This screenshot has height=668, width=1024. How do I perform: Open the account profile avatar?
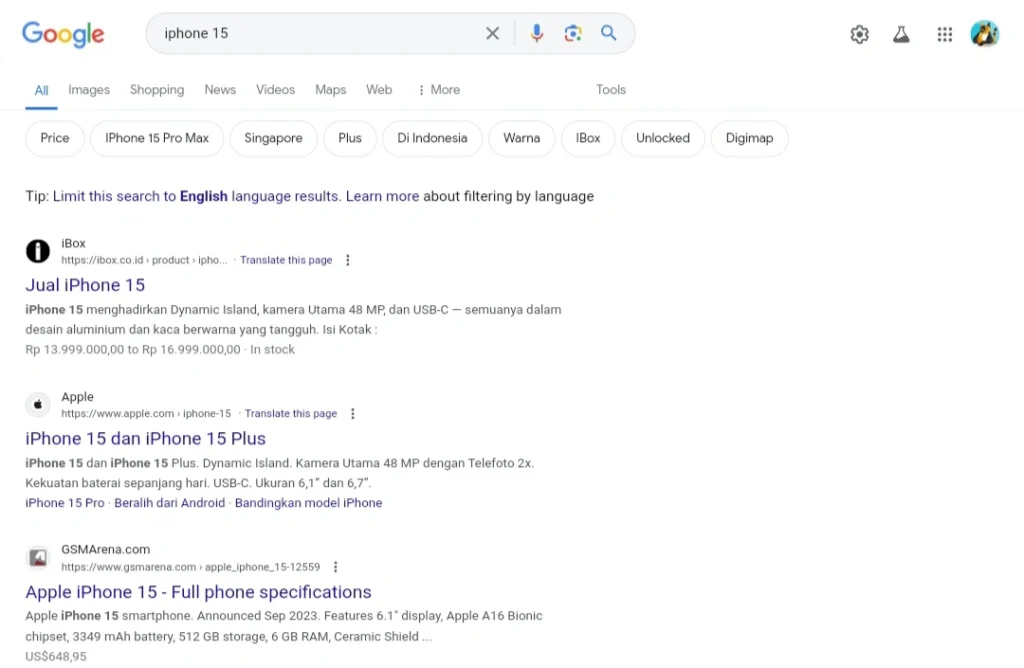point(984,34)
